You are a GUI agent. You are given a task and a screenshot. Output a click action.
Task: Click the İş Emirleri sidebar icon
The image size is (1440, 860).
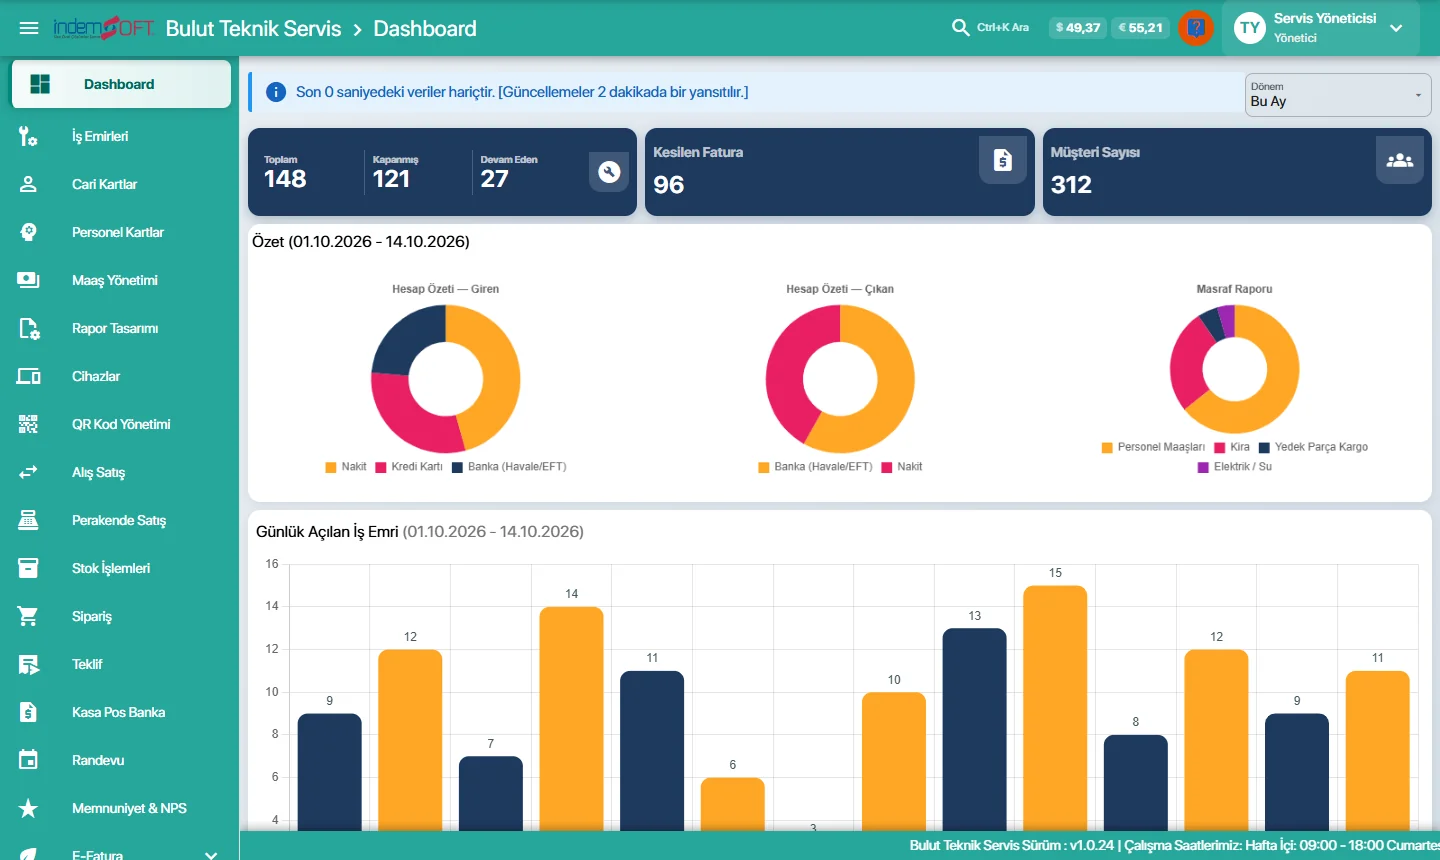(28, 136)
